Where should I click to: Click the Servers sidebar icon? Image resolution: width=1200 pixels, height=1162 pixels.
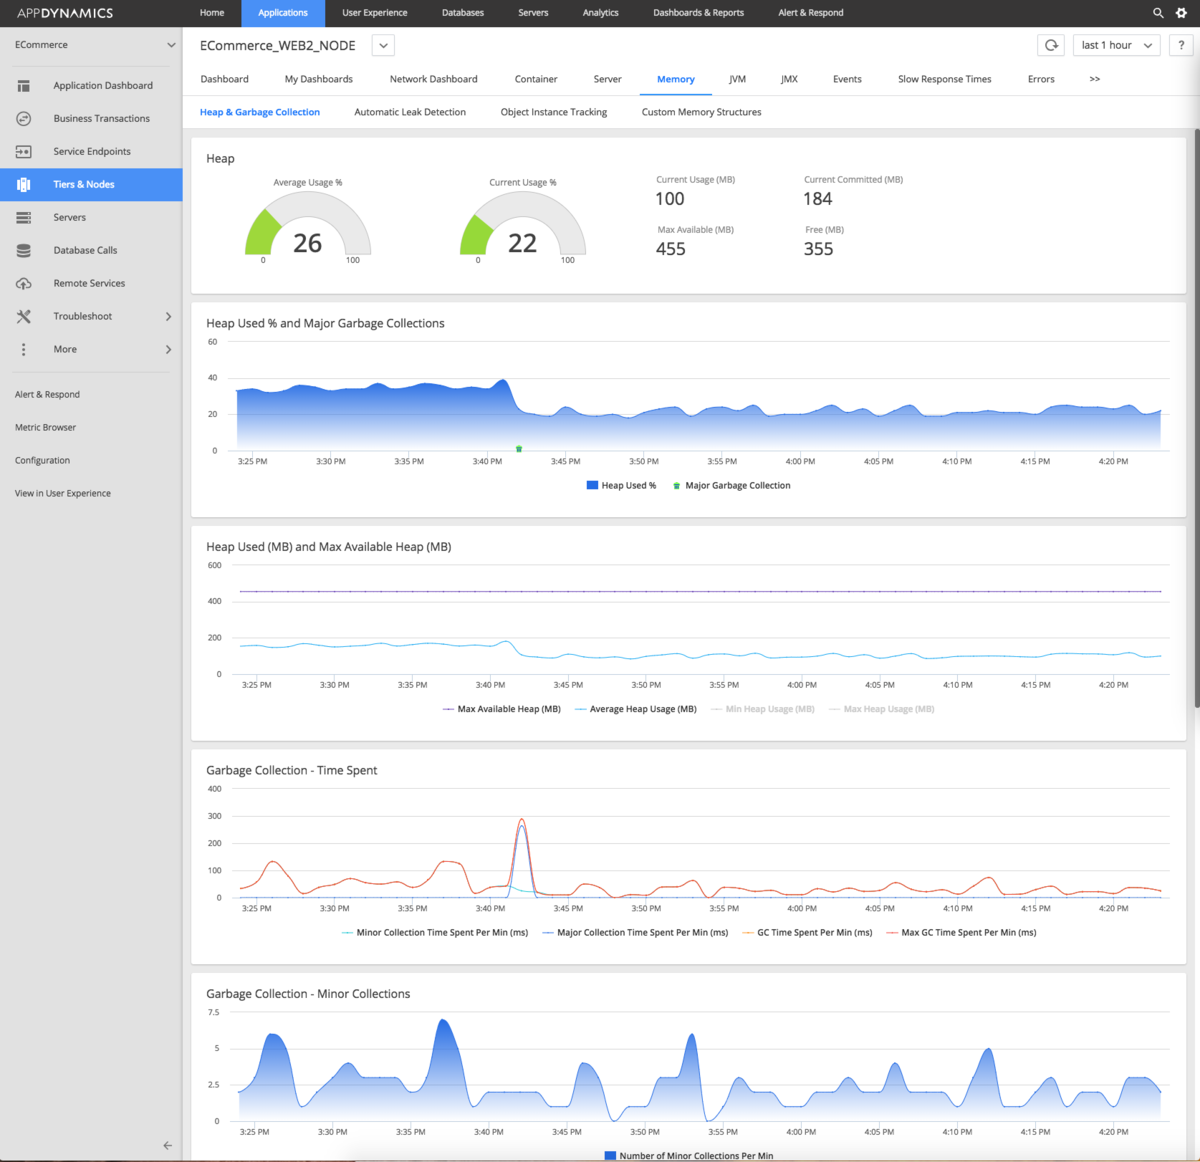click(24, 218)
